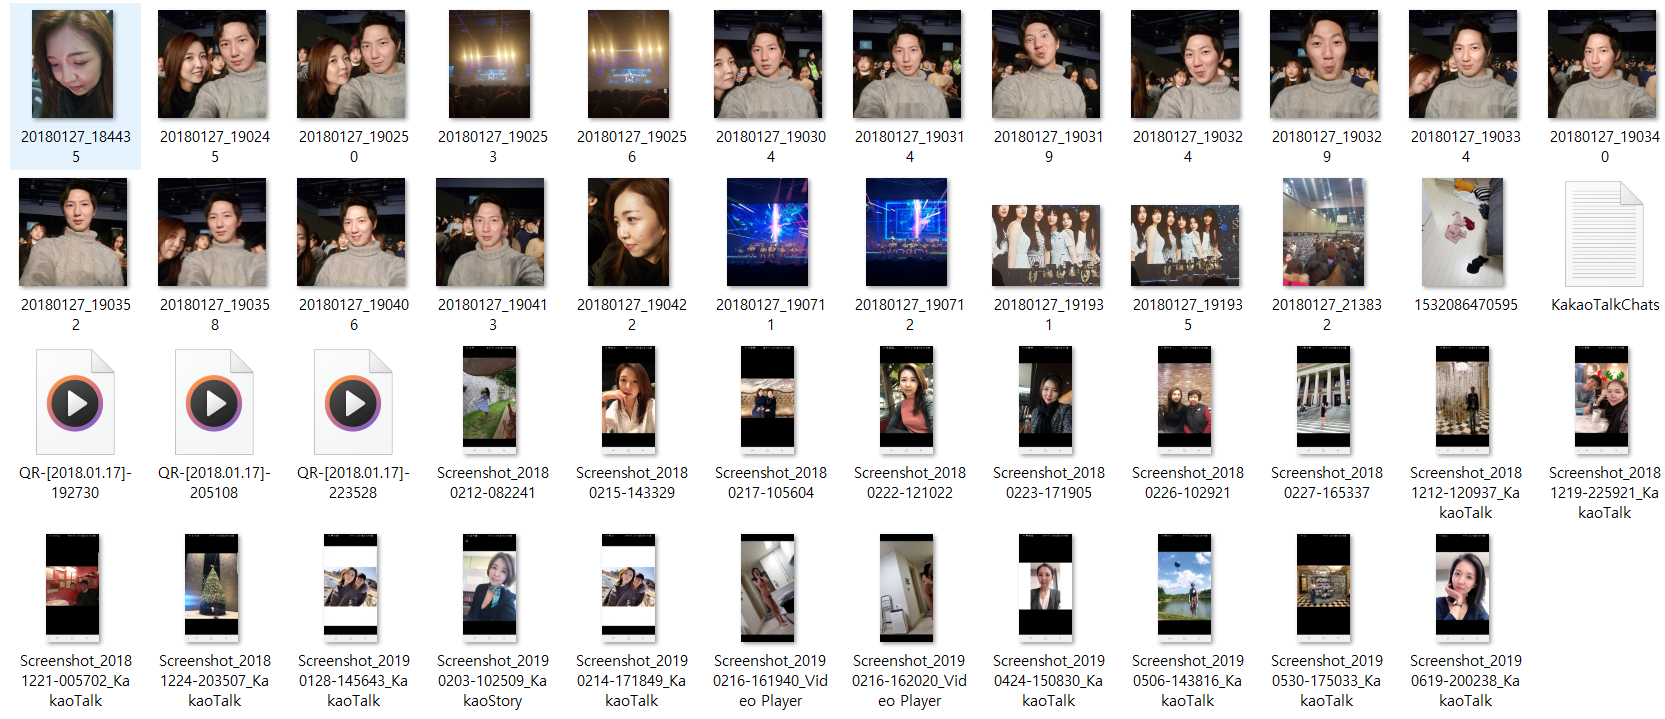Select Screenshot_20190128-145643_KakaoTalk
This screenshot has height=719, width=1665.
point(351,588)
